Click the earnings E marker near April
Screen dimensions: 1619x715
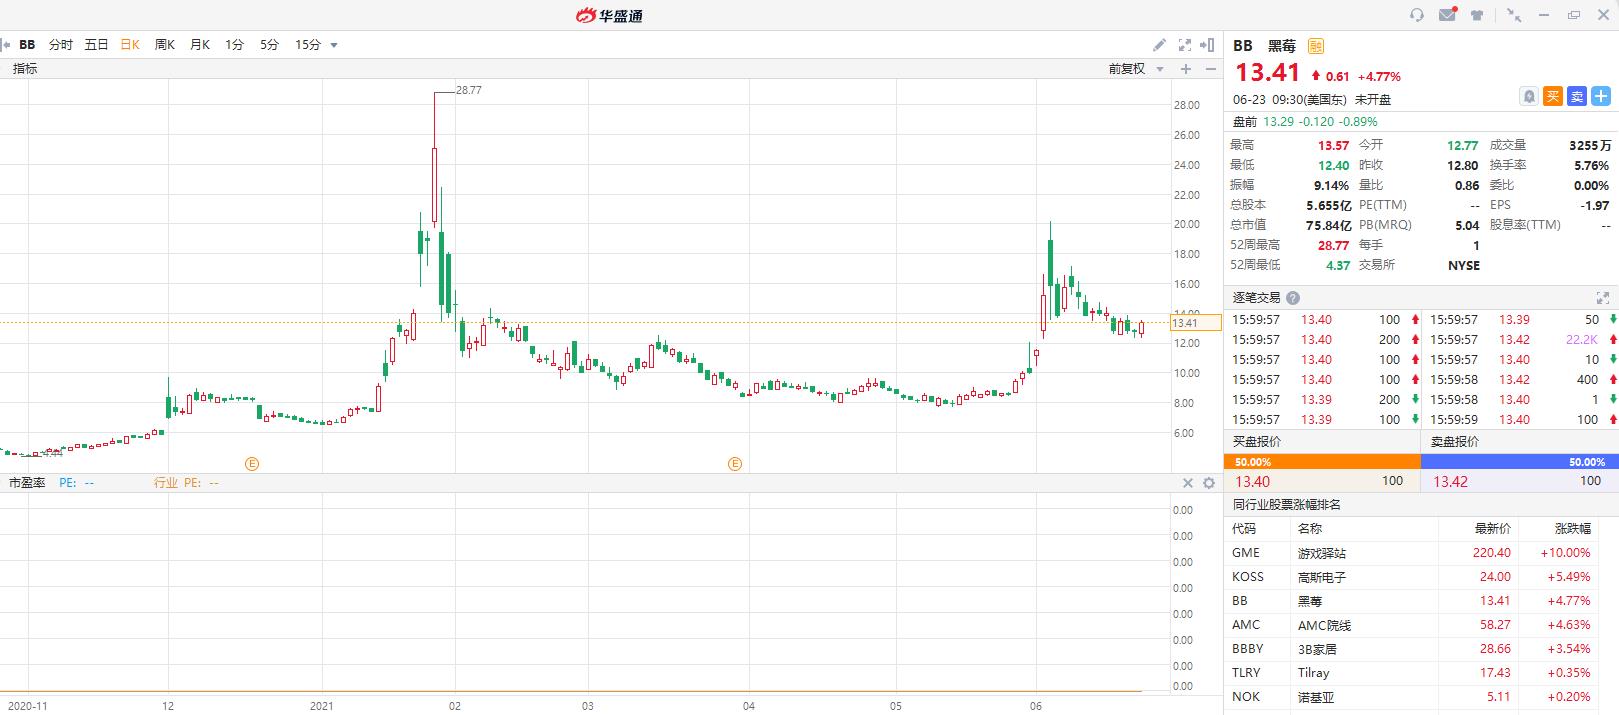click(x=735, y=464)
